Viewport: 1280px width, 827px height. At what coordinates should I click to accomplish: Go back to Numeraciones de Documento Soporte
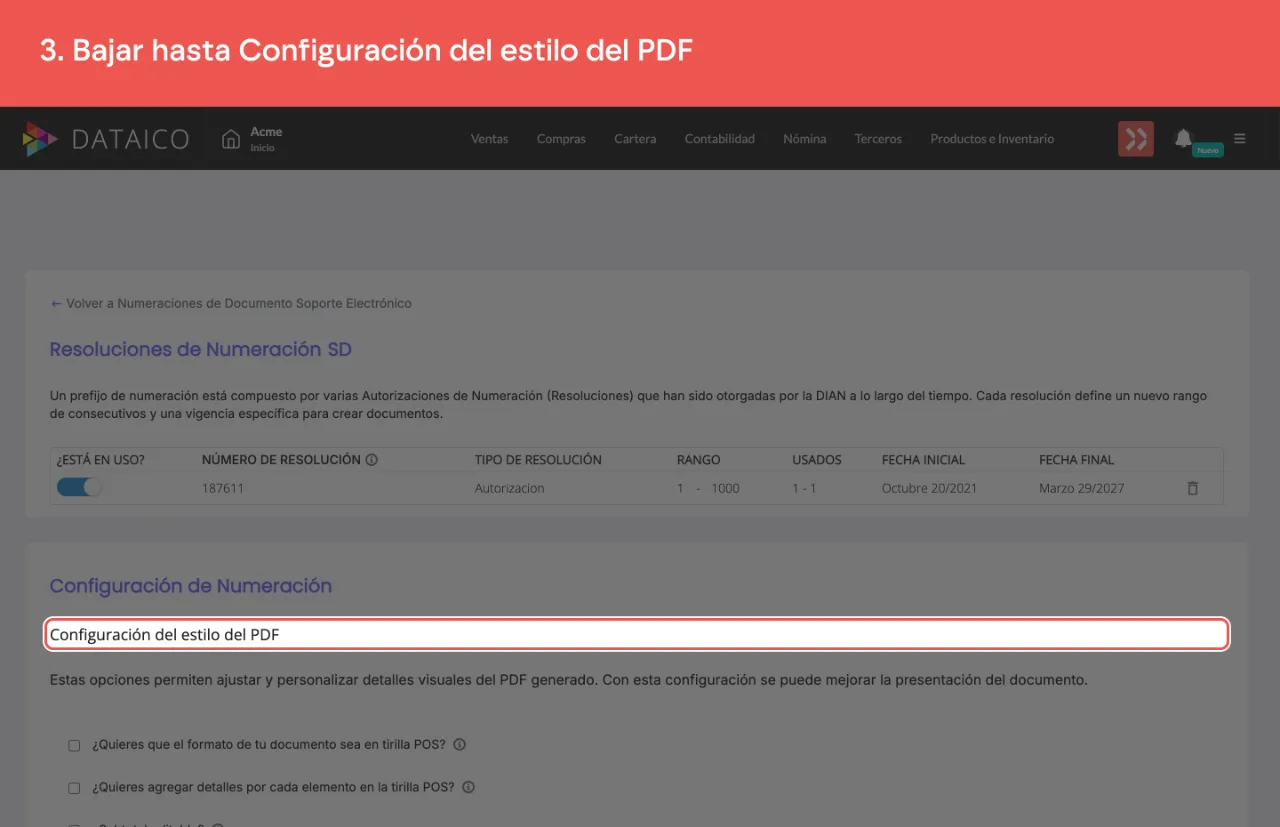click(231, 303)
